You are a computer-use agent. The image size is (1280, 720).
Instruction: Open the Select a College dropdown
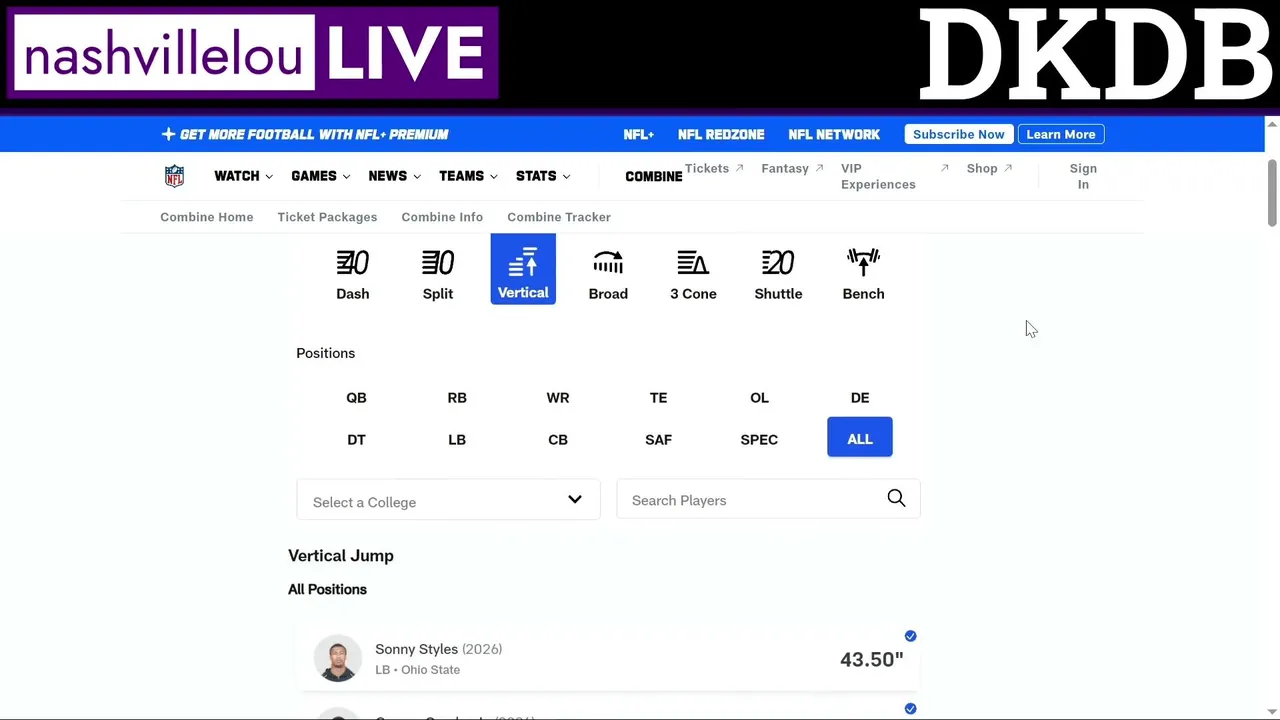(448, 500)
